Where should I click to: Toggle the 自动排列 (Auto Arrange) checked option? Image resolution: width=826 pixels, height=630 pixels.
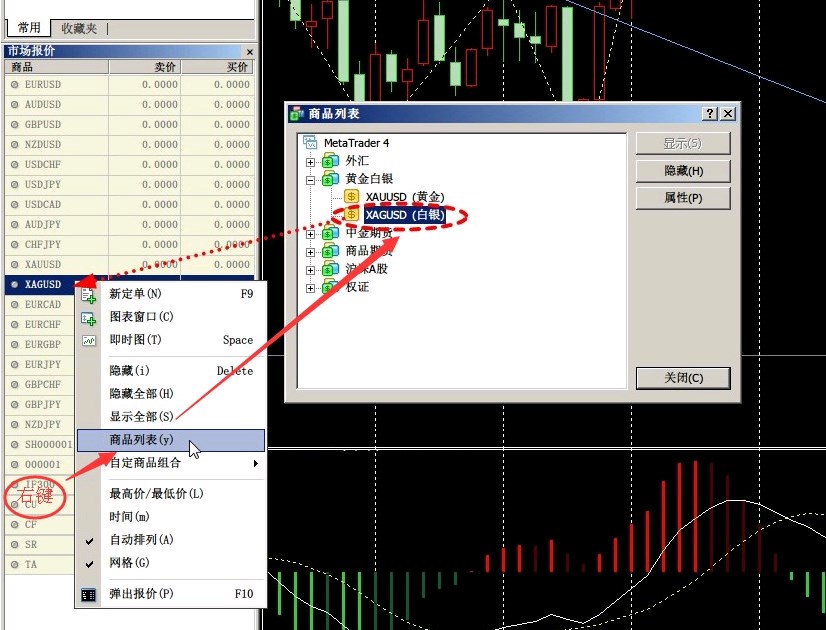point(139,540)
